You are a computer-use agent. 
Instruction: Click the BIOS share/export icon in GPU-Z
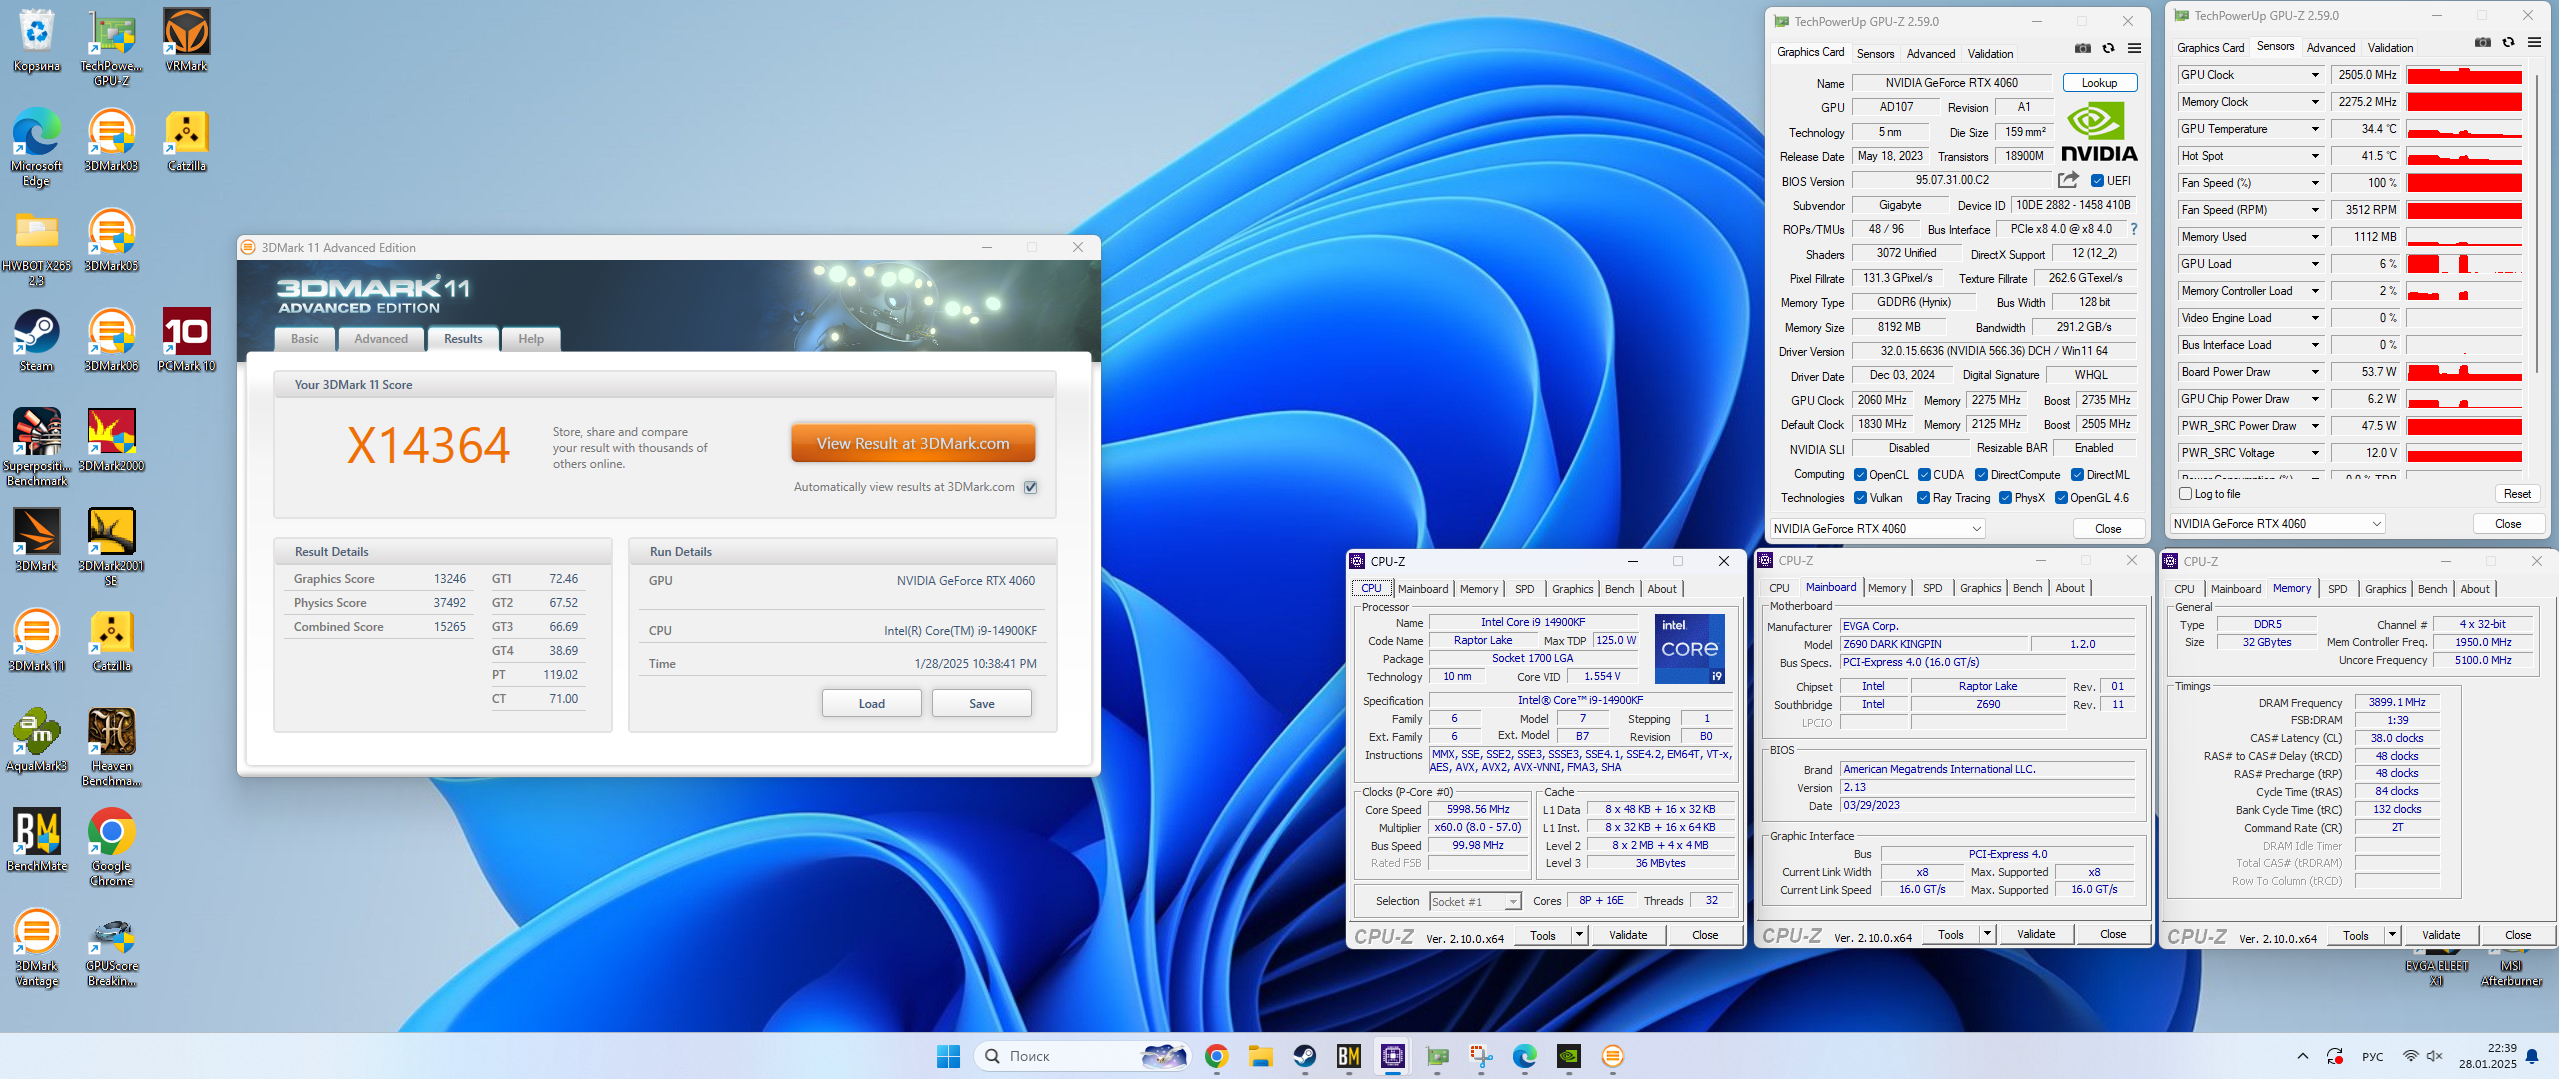(2069, 180)
